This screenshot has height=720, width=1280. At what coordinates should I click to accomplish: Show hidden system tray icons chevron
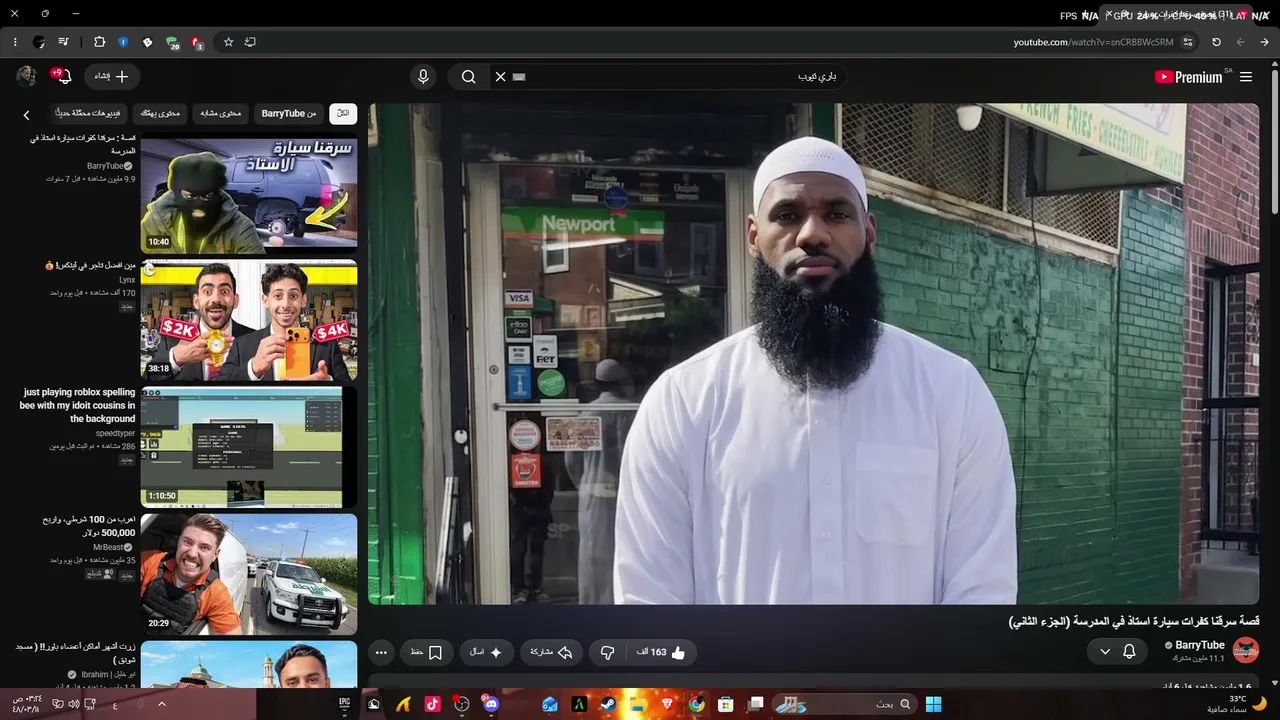click(162, 704)
